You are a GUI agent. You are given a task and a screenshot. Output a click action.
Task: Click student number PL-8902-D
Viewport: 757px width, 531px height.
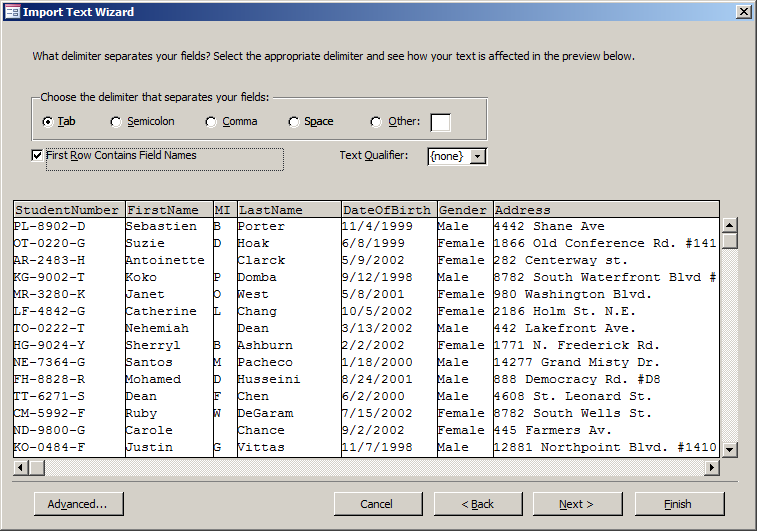click(x=50, y=226)
